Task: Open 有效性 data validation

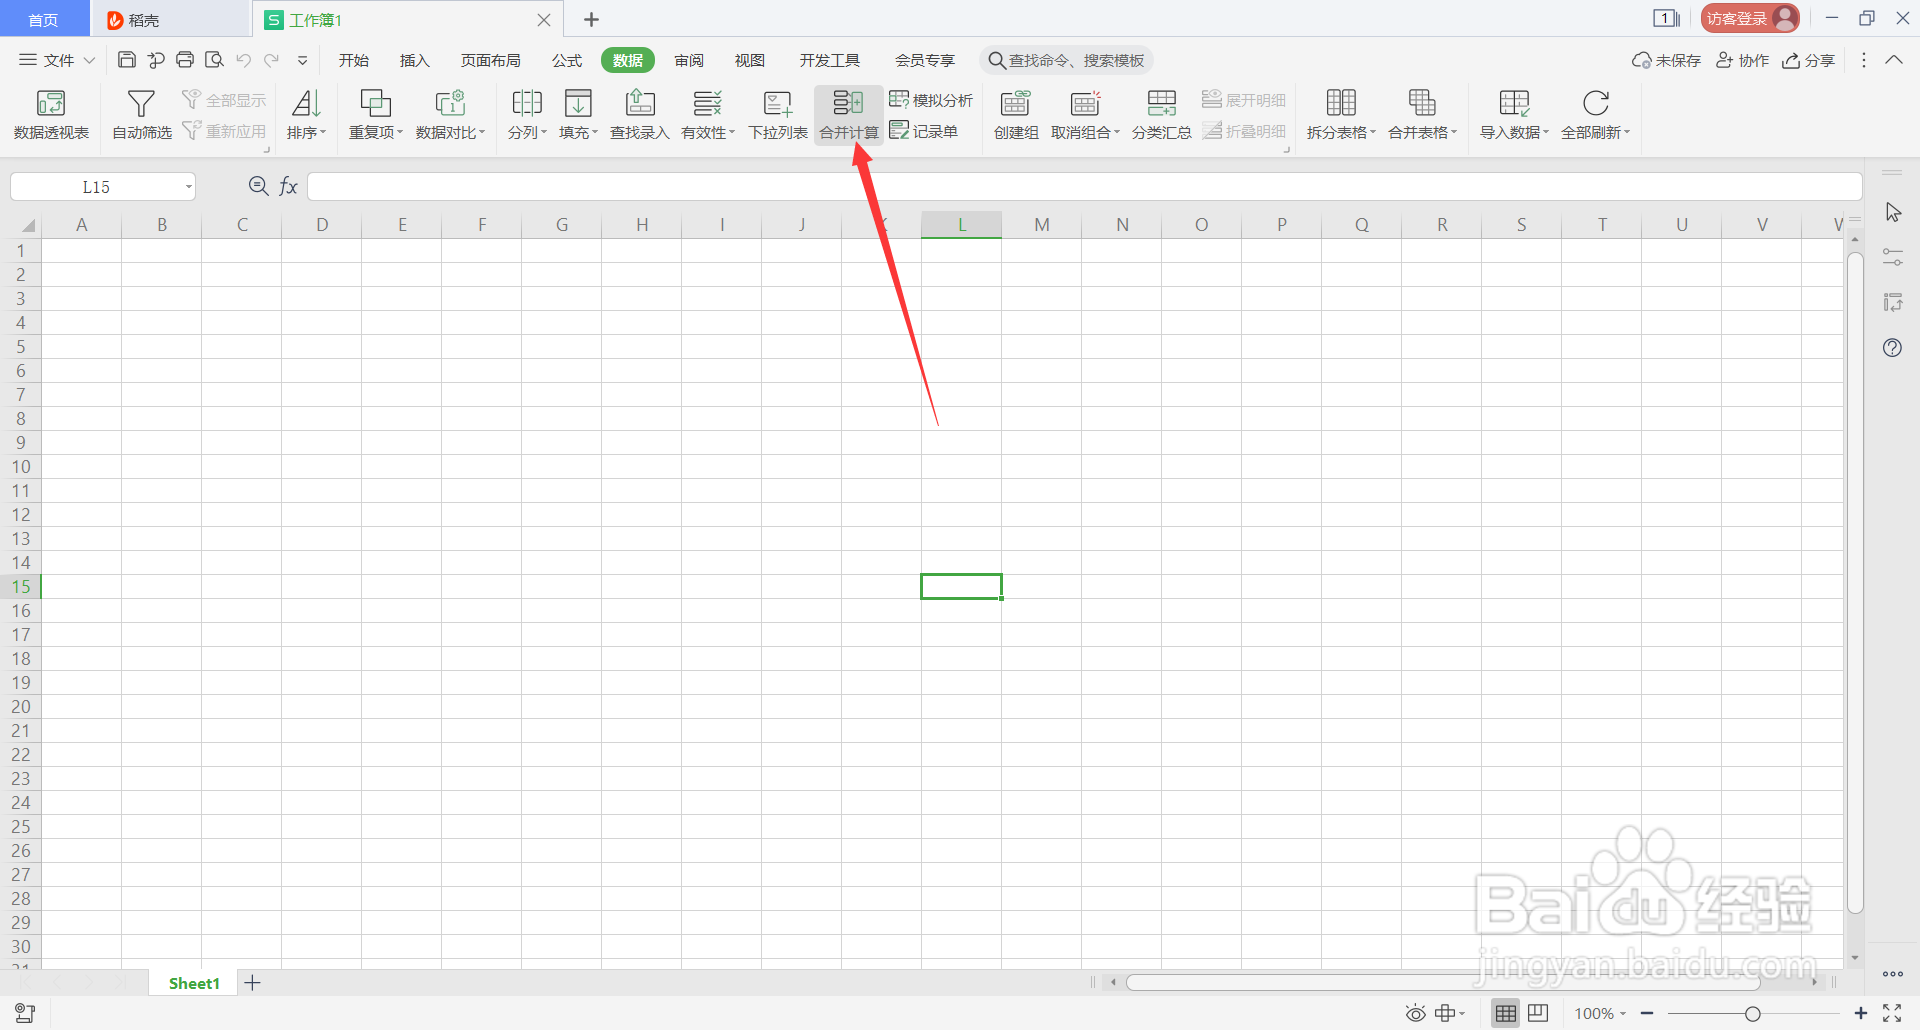Action: point(707,115)
